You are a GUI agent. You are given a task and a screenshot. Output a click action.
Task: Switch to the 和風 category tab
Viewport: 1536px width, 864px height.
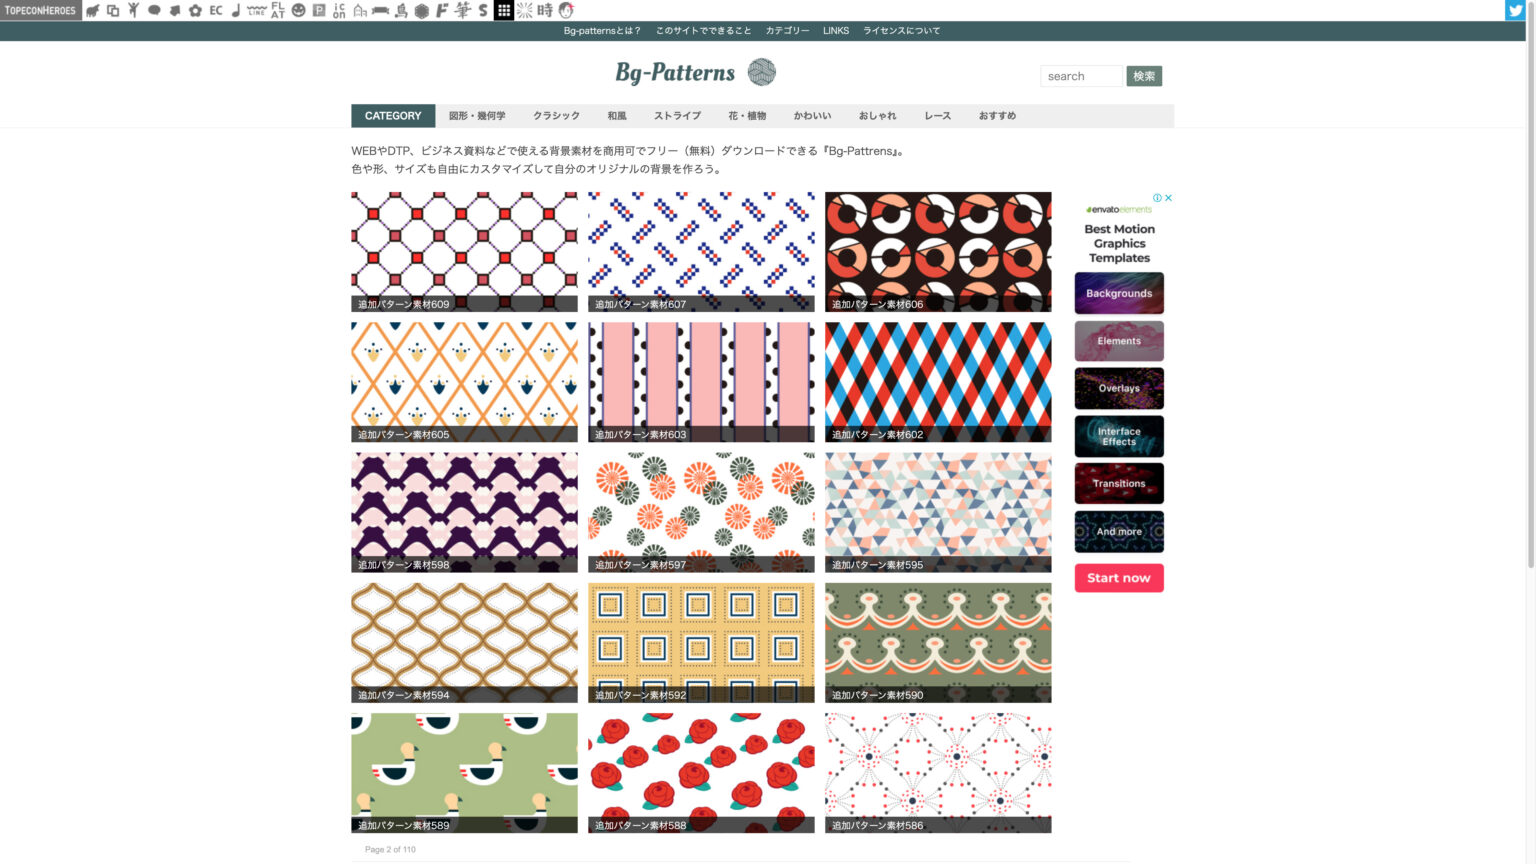[x=615, y=115]
